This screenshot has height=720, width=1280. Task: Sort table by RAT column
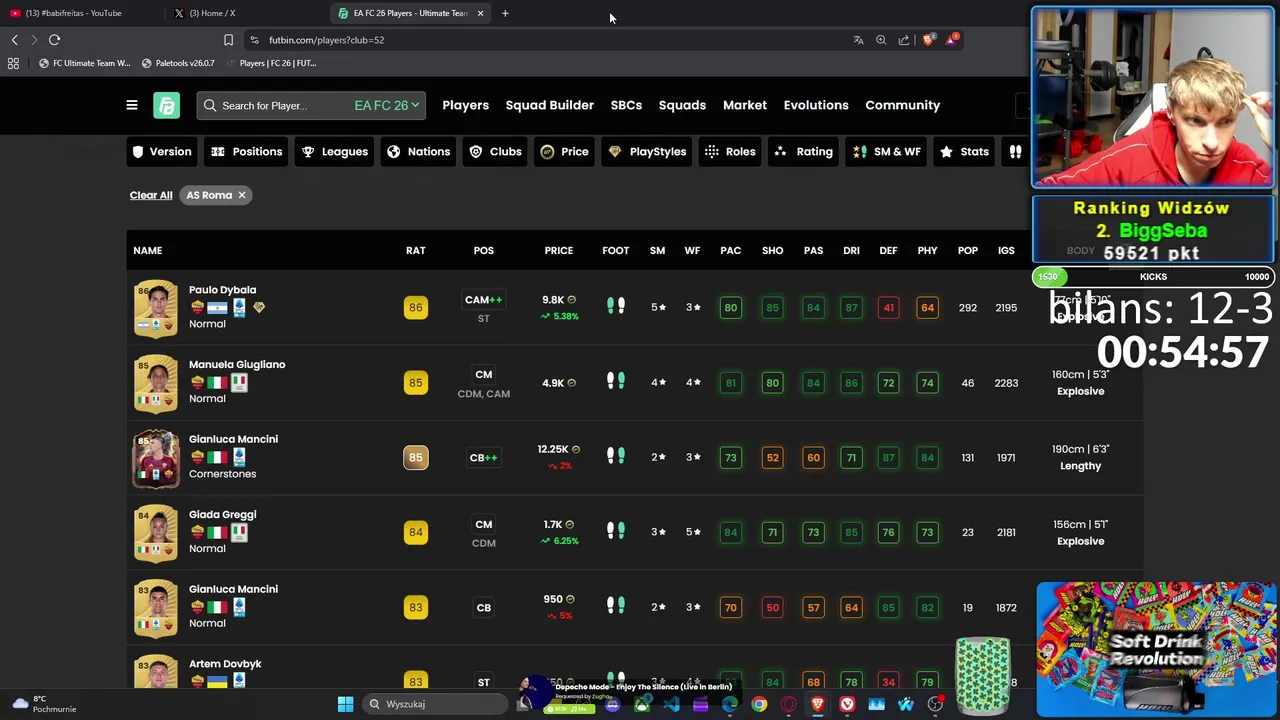point(415,250)
